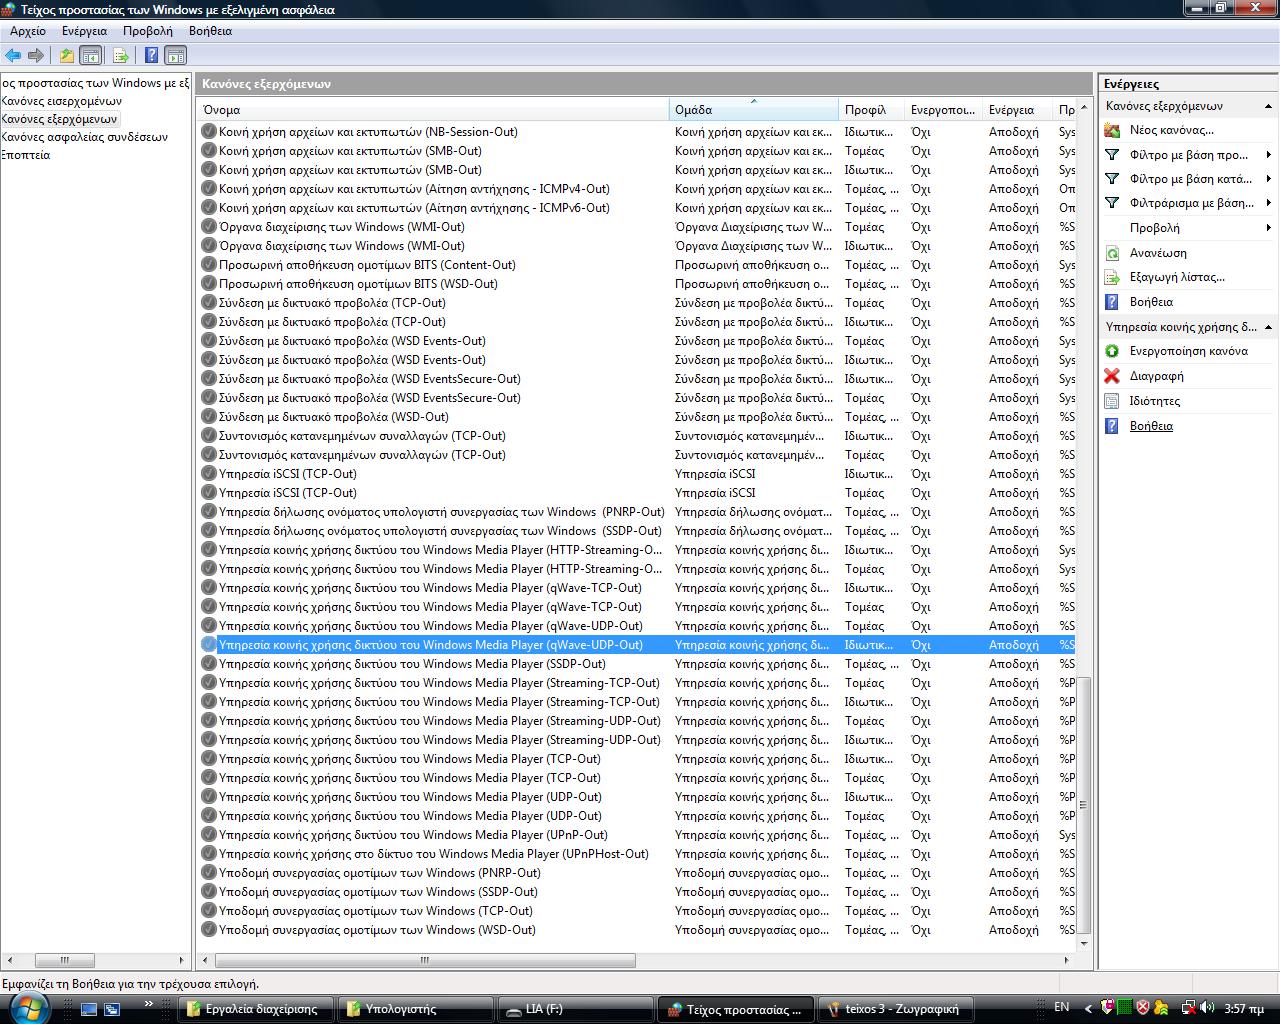The height and width of the screenshot is (1024, 1280).
Task: Click the Ανανέωση refresh icon in actions pane
Action: tap(1112, 253)
